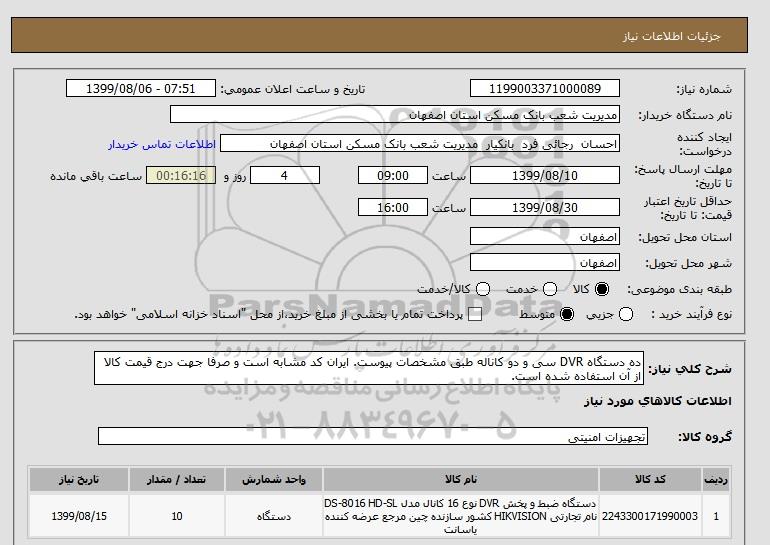The width and height of the screenshot is (770, 545).
Task: Click the validity time field 16:00
Action: [x=393, y=208]
